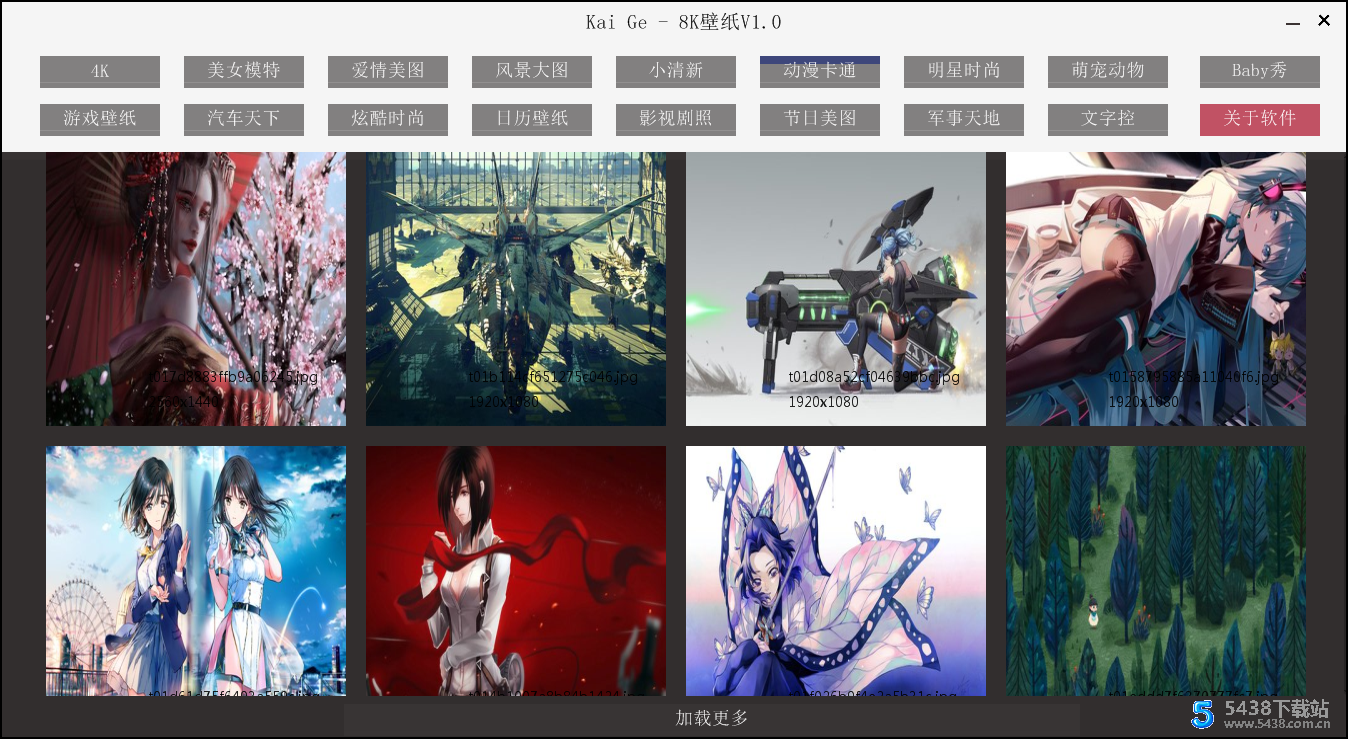The height and width of the screenshot is (739, 1348).
Task: Select the 4K category tab
Action: tap(100, 71)
